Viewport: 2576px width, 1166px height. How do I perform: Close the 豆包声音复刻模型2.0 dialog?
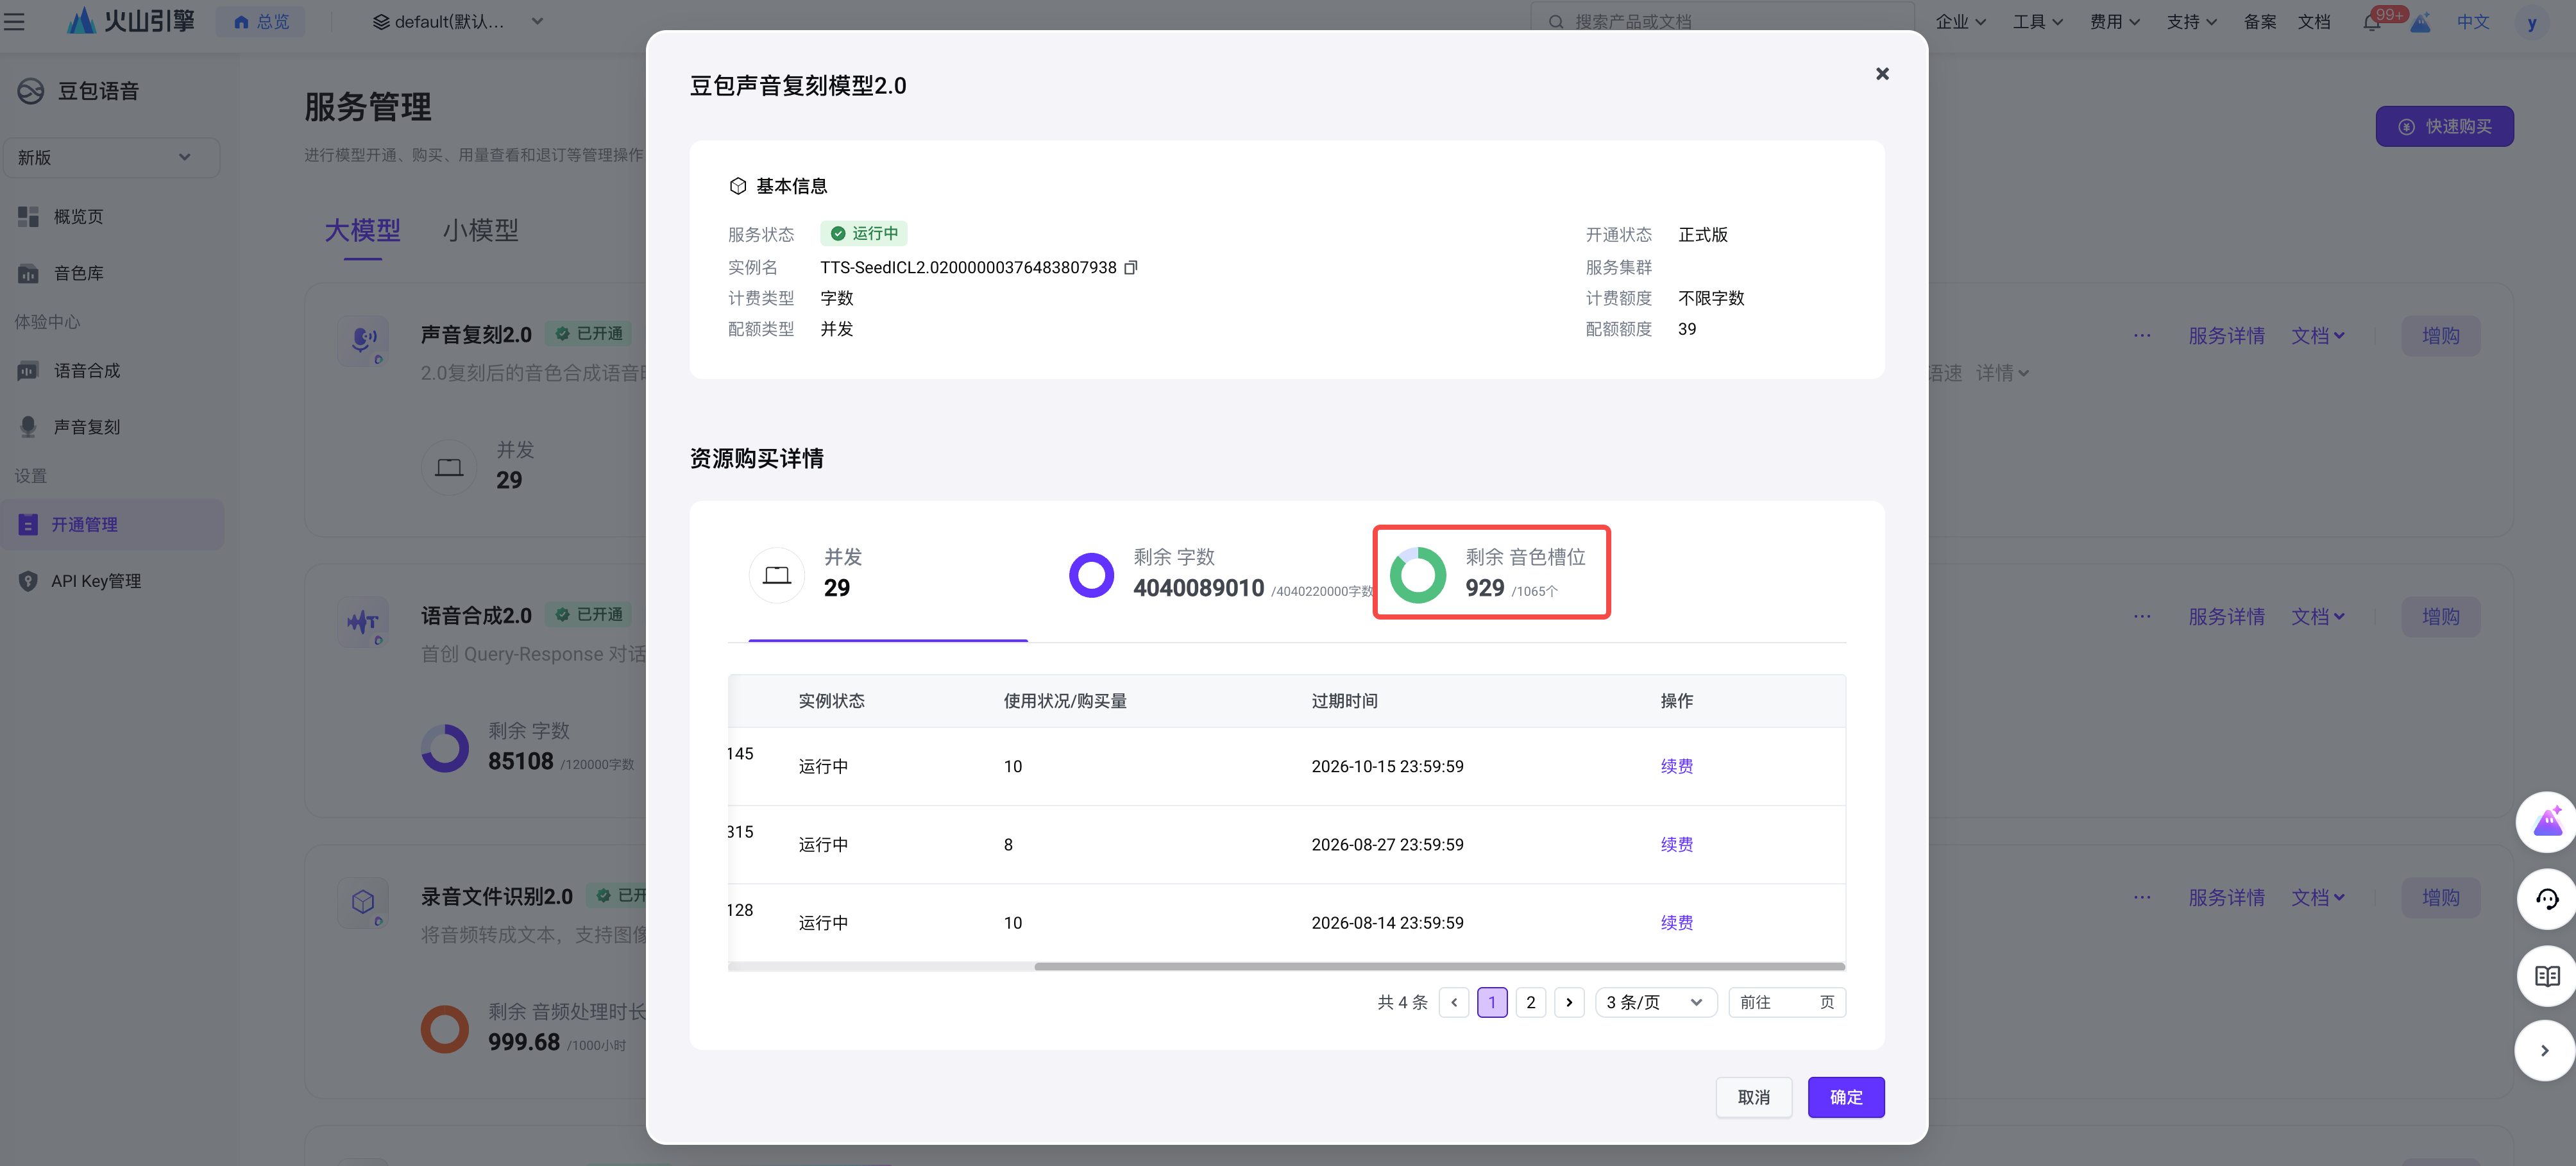1882,74
